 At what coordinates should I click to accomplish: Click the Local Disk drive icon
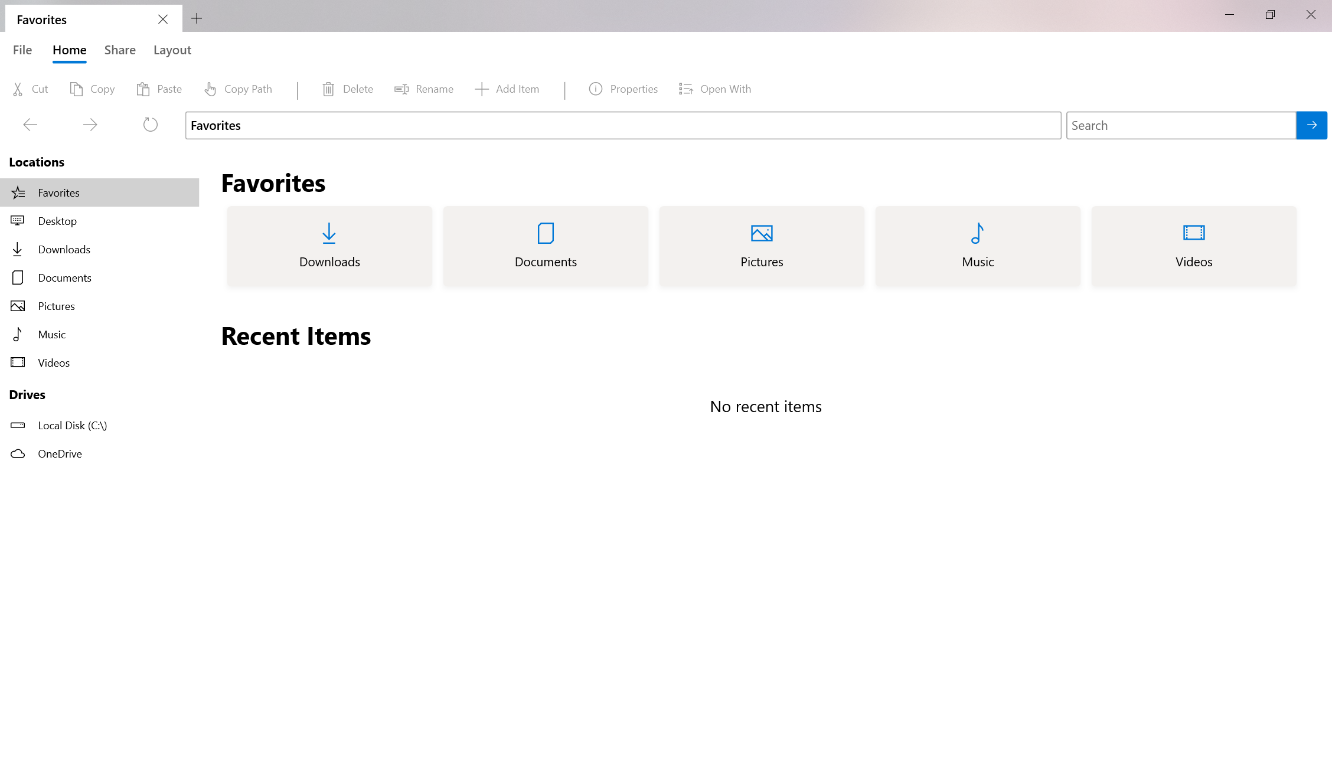tap(18, 425)
